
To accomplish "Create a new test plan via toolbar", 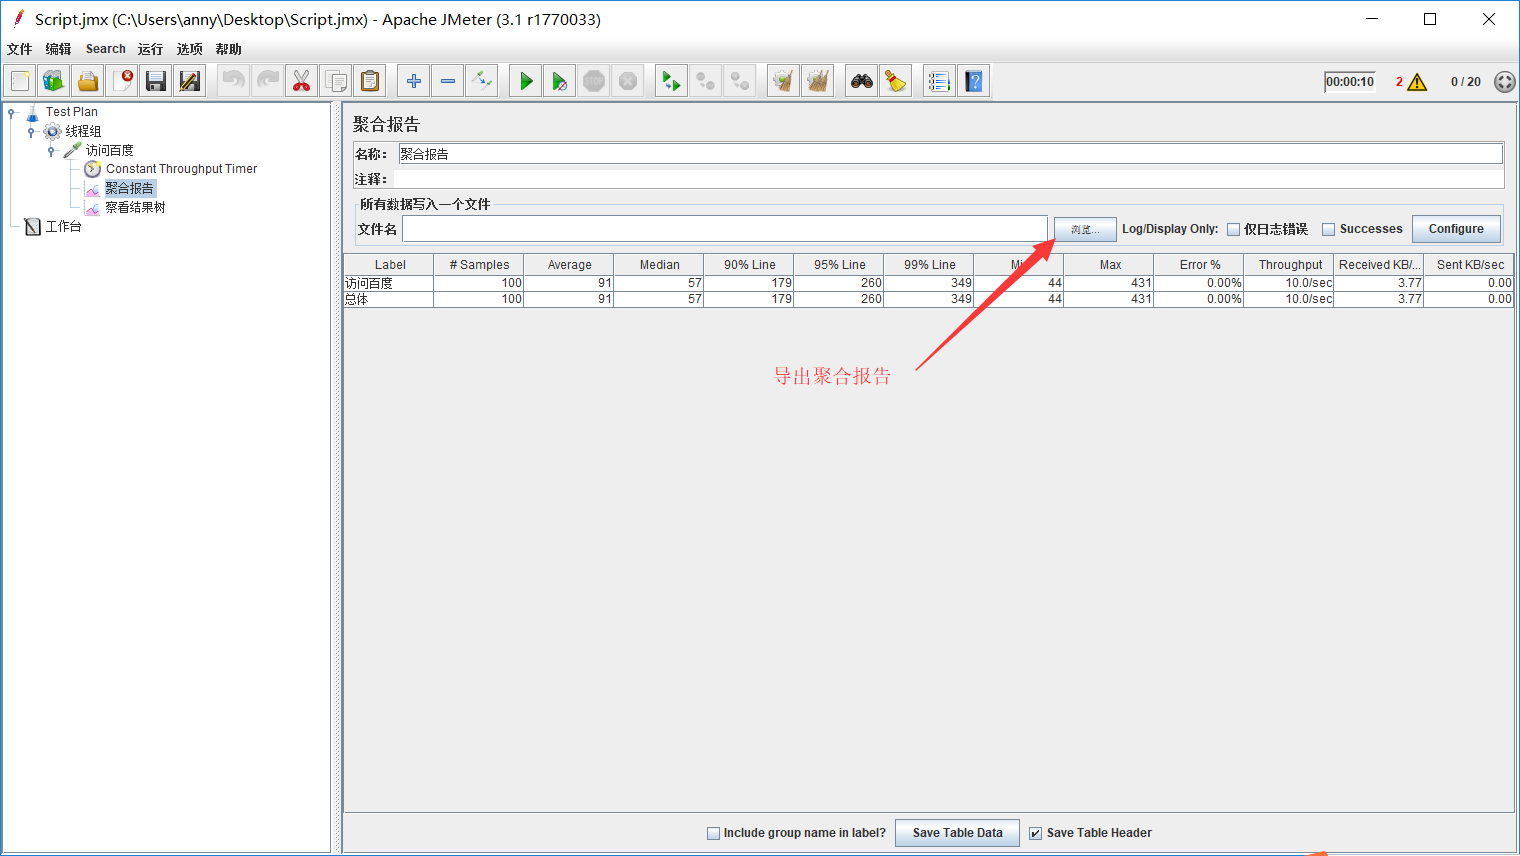I will tap(20, 81).
